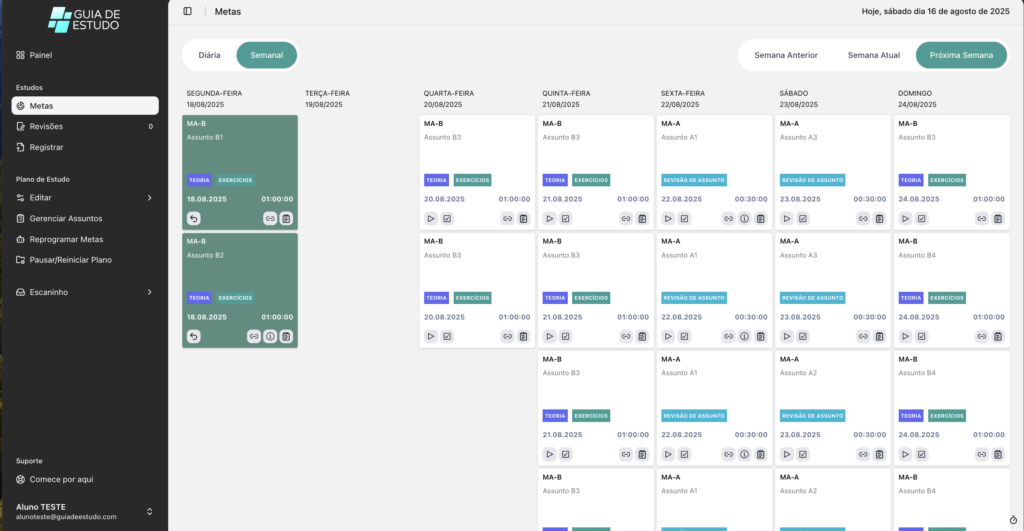Start the topmost quarta-feira Assunto B3 card

[431, 219]
